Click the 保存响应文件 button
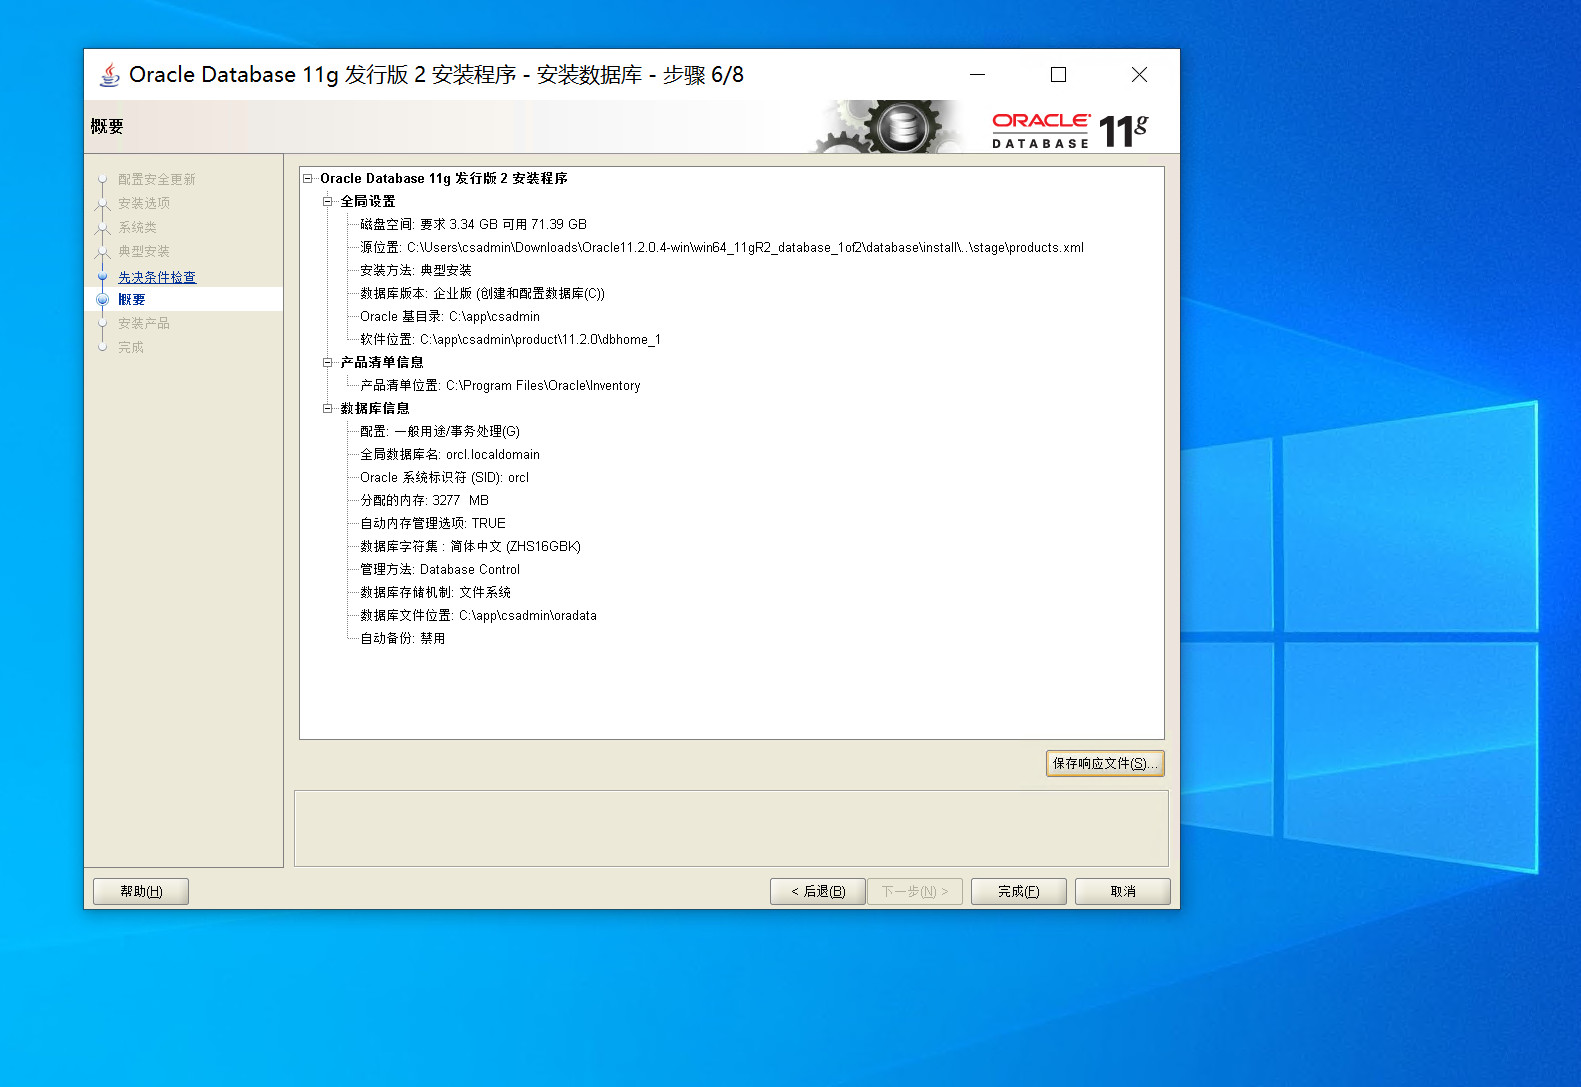The image size is (1581, 1087). [x=1104, y=764]
